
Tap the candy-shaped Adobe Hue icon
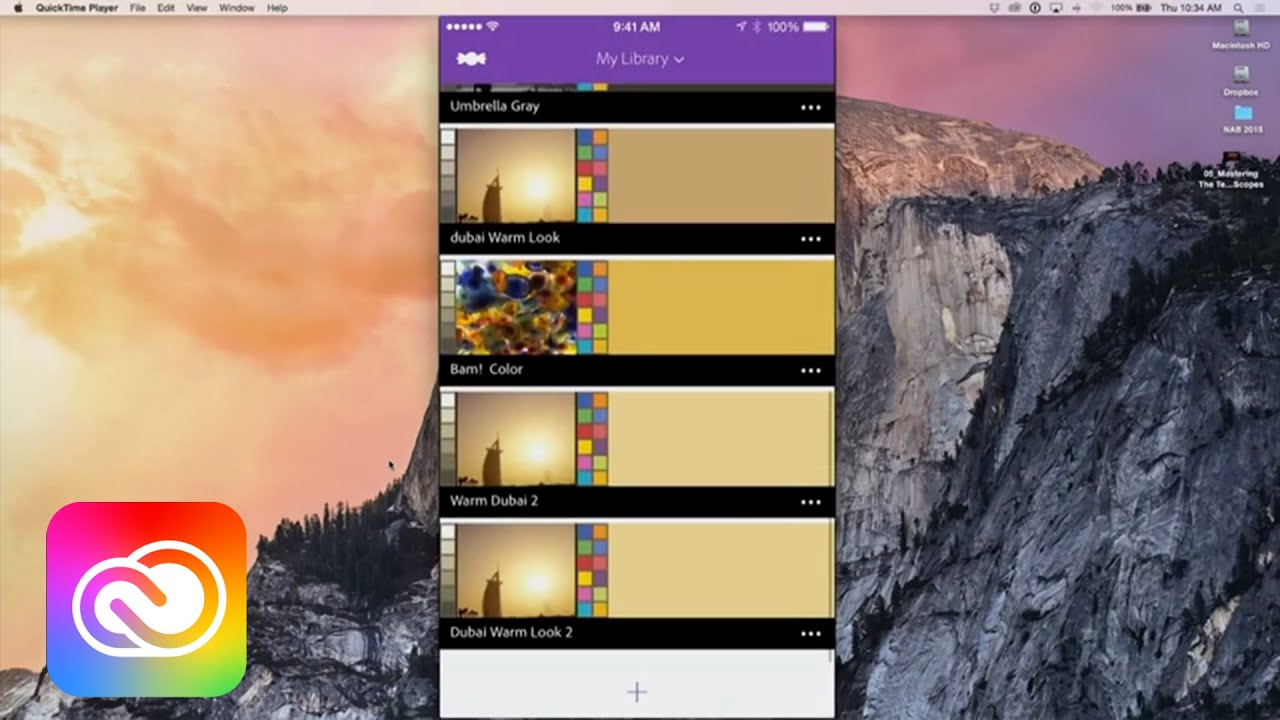471,59
